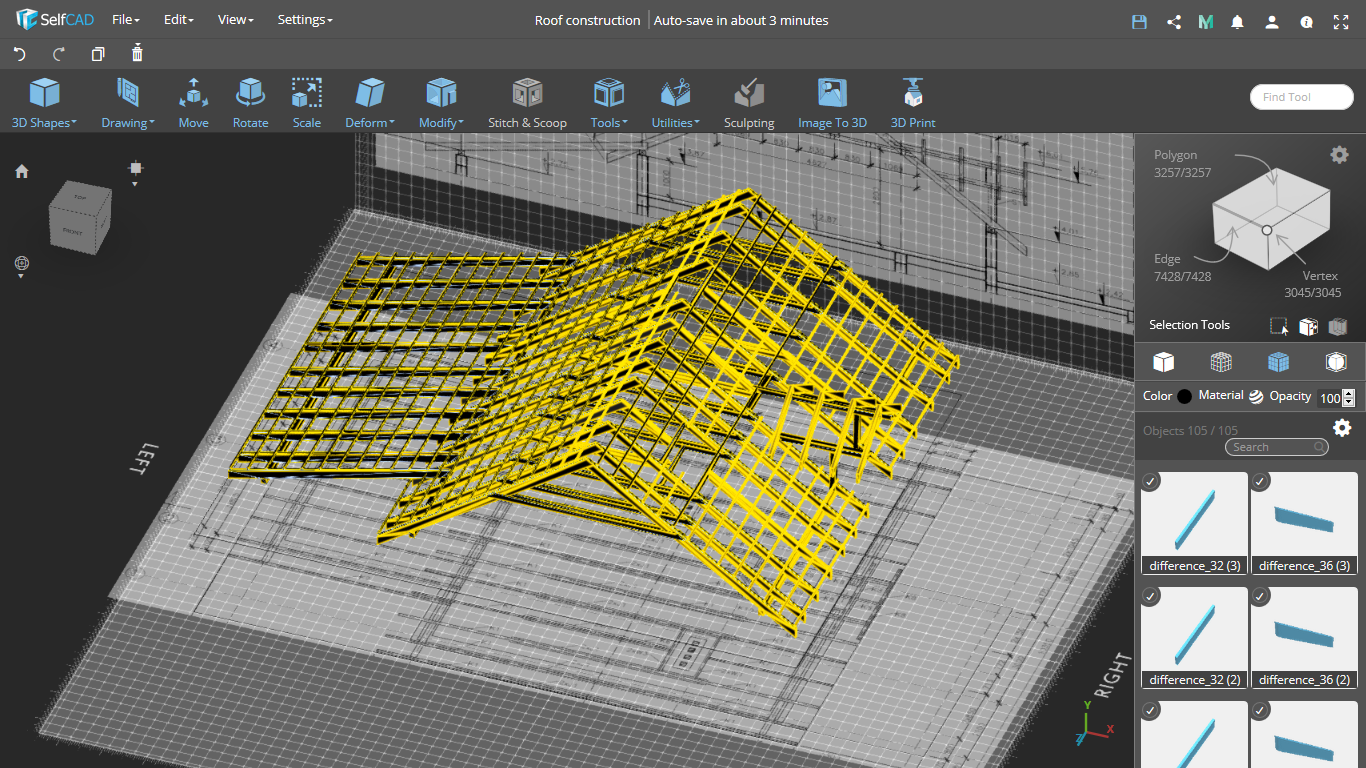Click the Find Tool search box
Viewport: 1366px width, 768px height.
point(1301,97)
